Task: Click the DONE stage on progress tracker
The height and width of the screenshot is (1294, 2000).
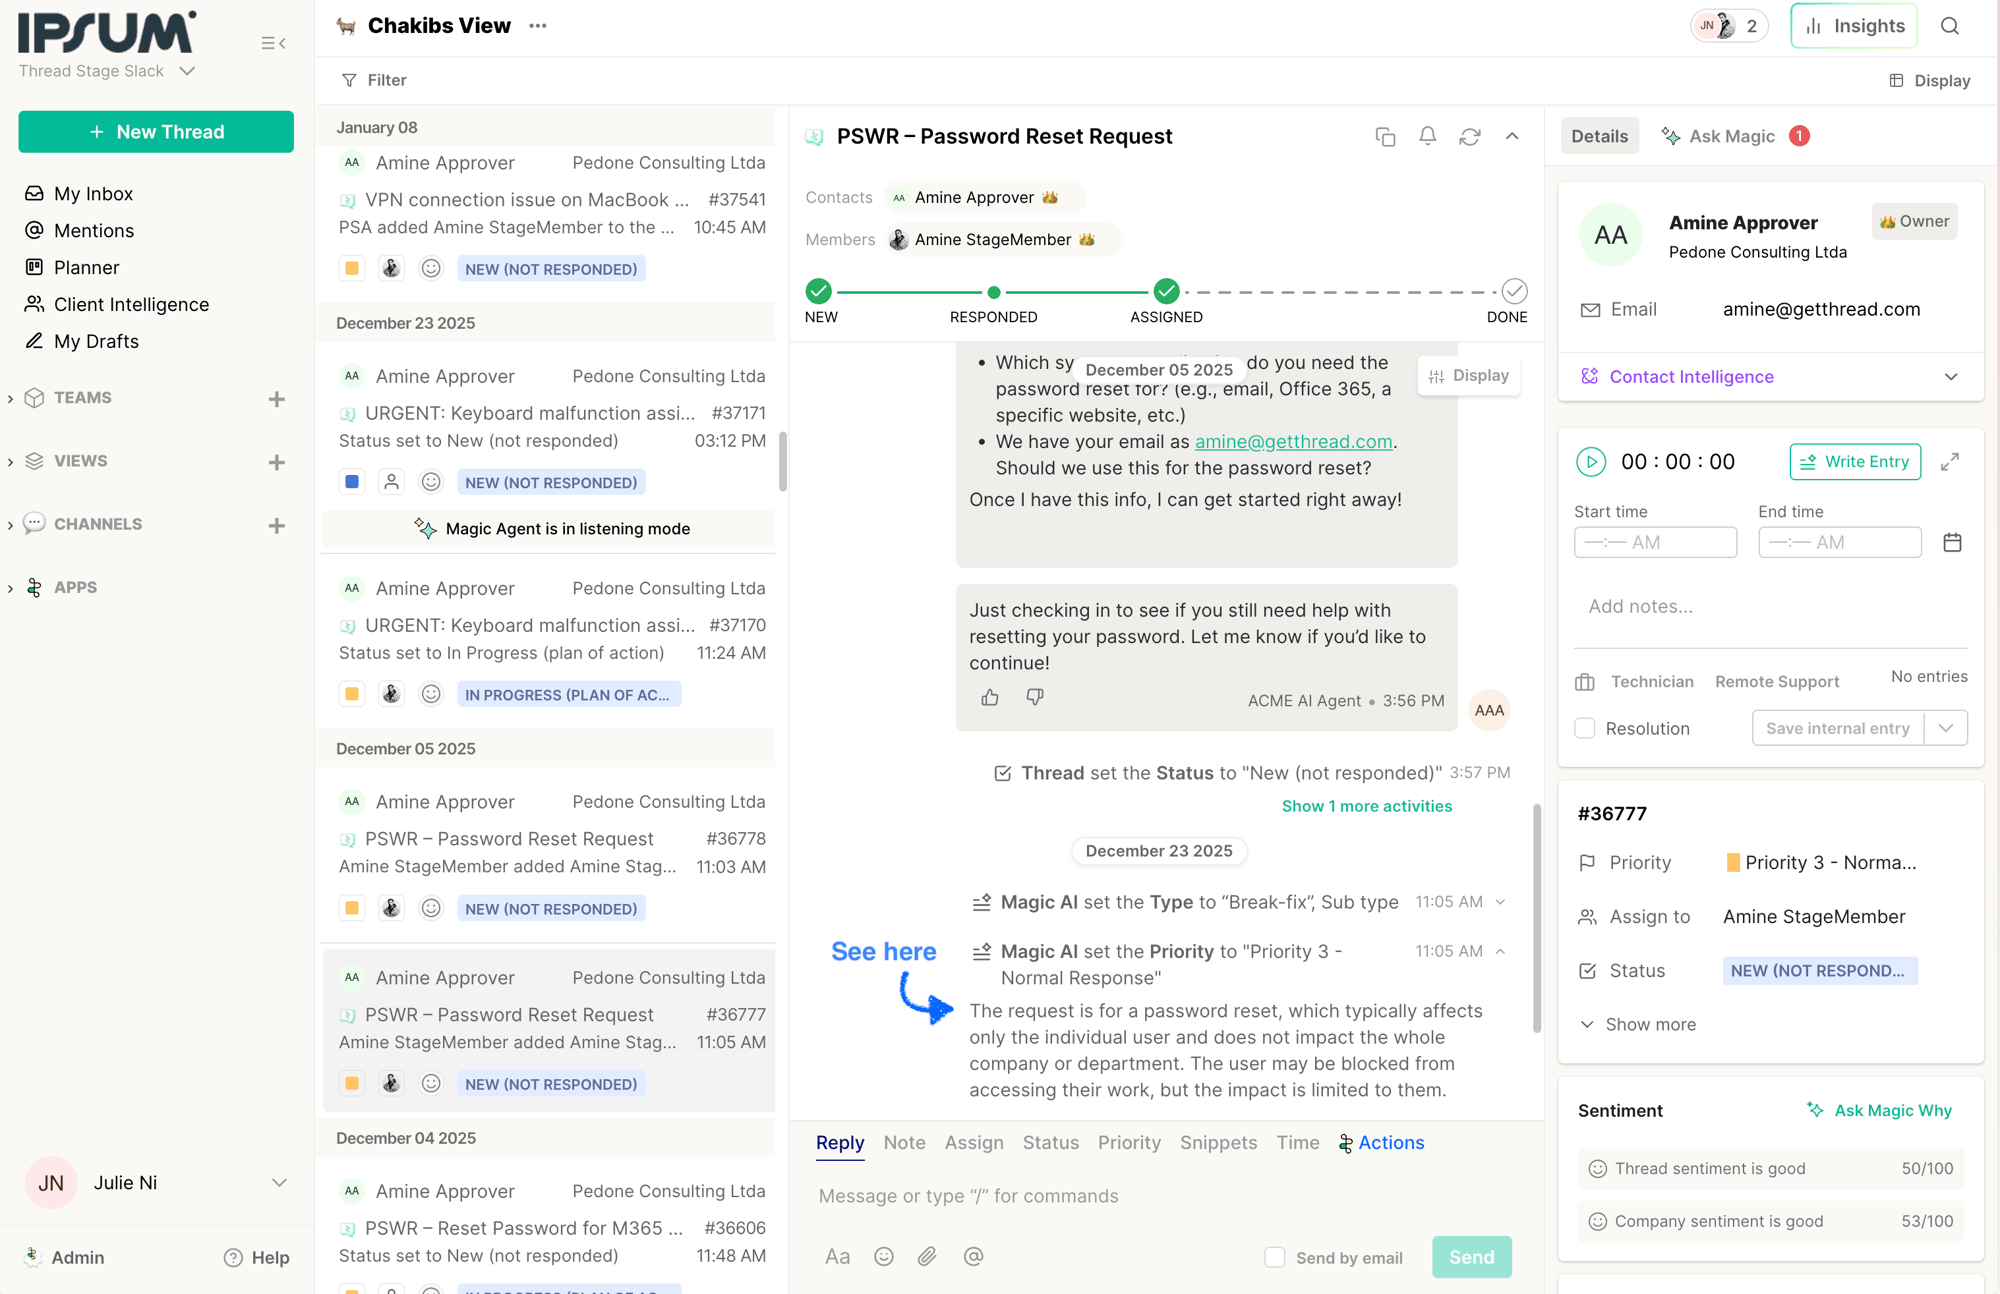Action: [1514, 292]
